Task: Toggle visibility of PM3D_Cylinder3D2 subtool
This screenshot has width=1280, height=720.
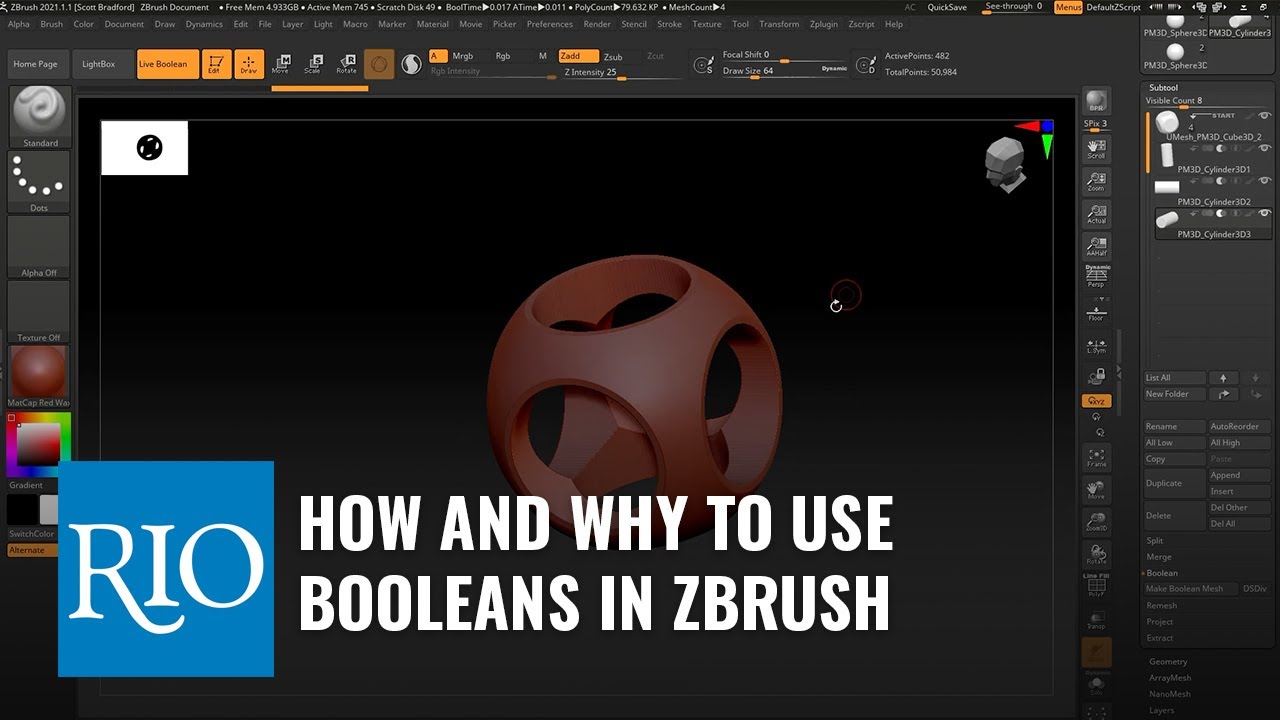Action: (x=1264, y=181)
